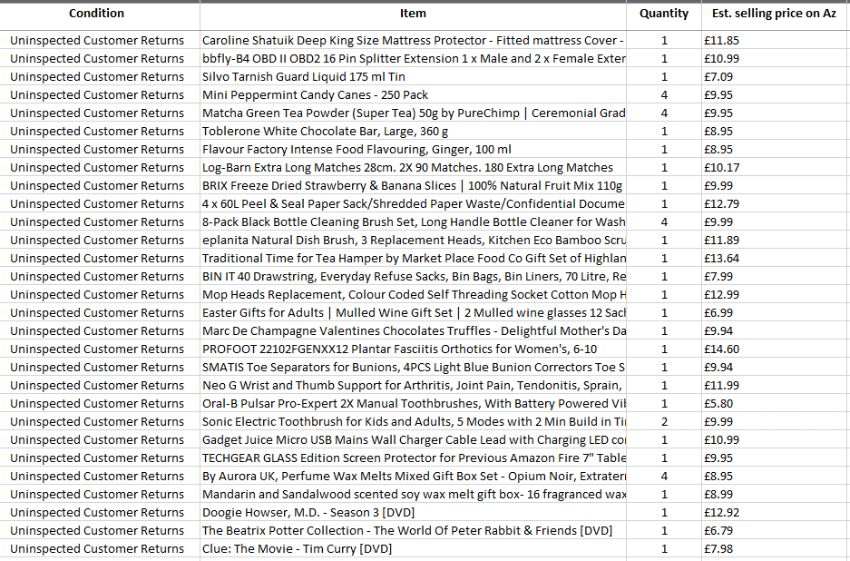Select quantity 4 in Matcha Green Tea row
The width and height of the screenshot is (850, 561).
click(664, 113)
